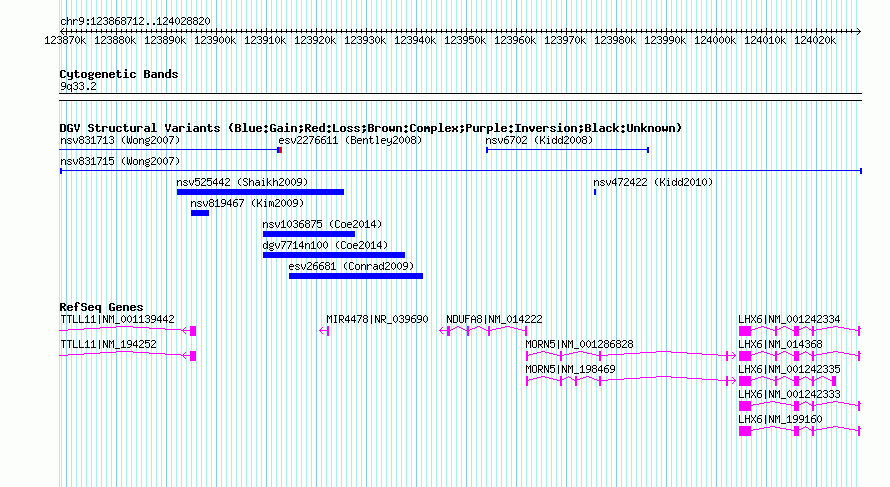
Task: Click the LHX6|NM_001242334 gene label
Action: pyautogui.click(x=789, y=320)
